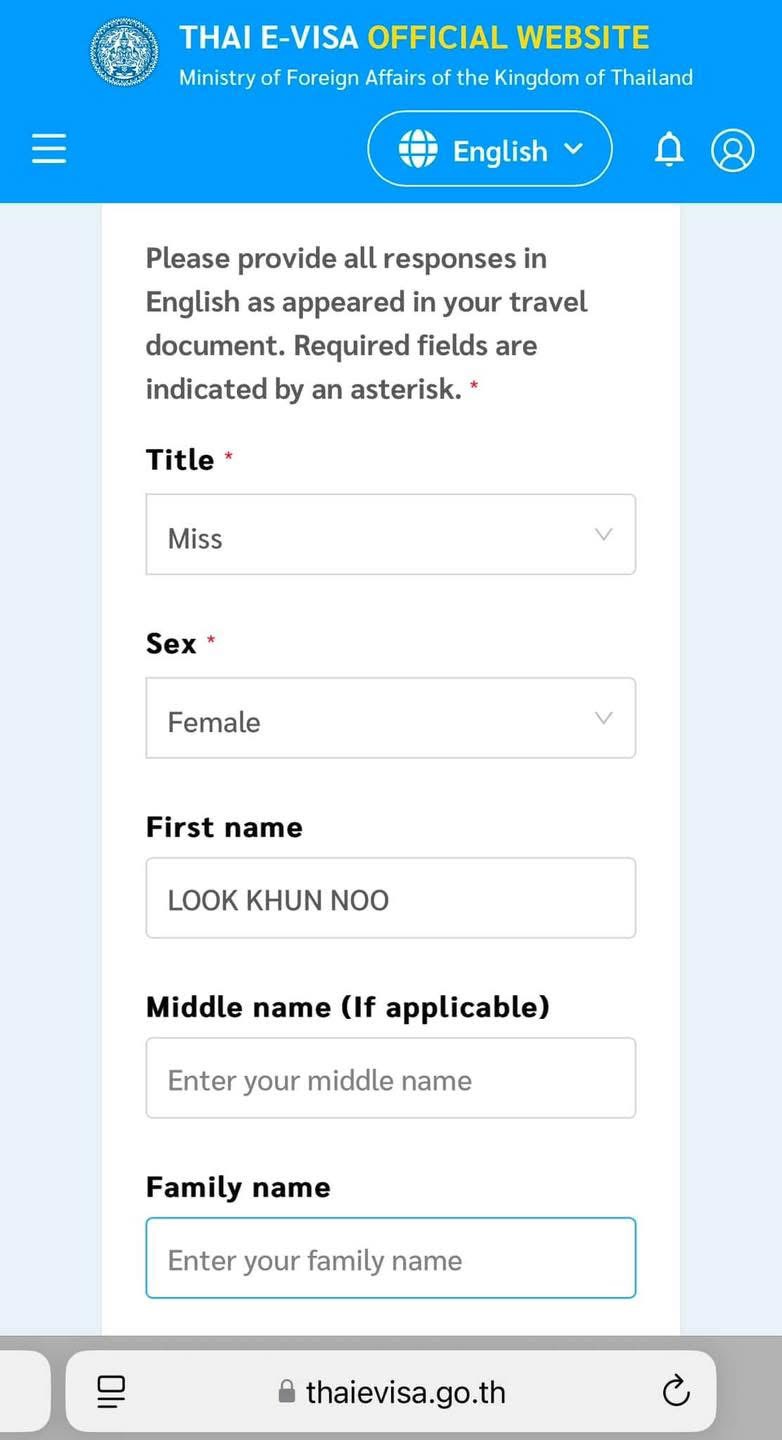782x1440 pixels.
Task: Open the Sex dropdown showing Female
Action: (390, 718)
